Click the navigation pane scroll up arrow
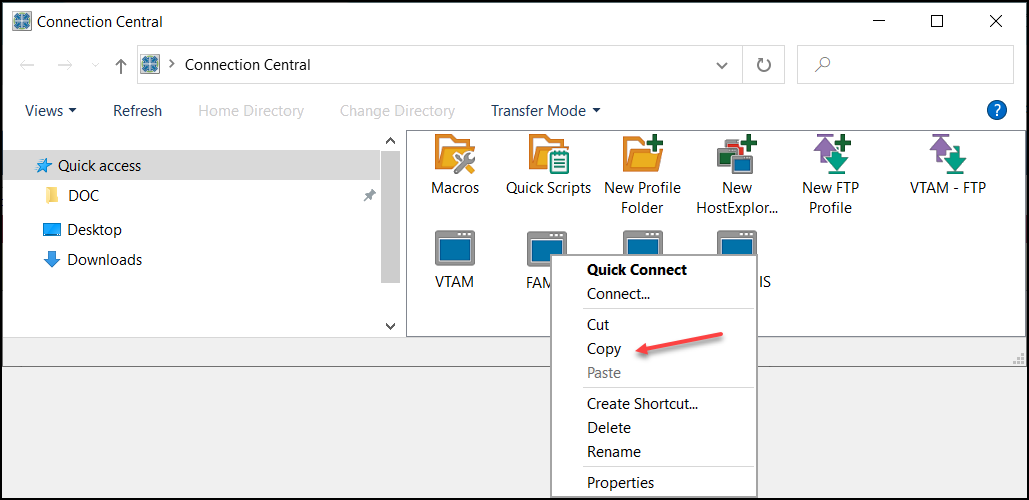 tap(390, 140)
